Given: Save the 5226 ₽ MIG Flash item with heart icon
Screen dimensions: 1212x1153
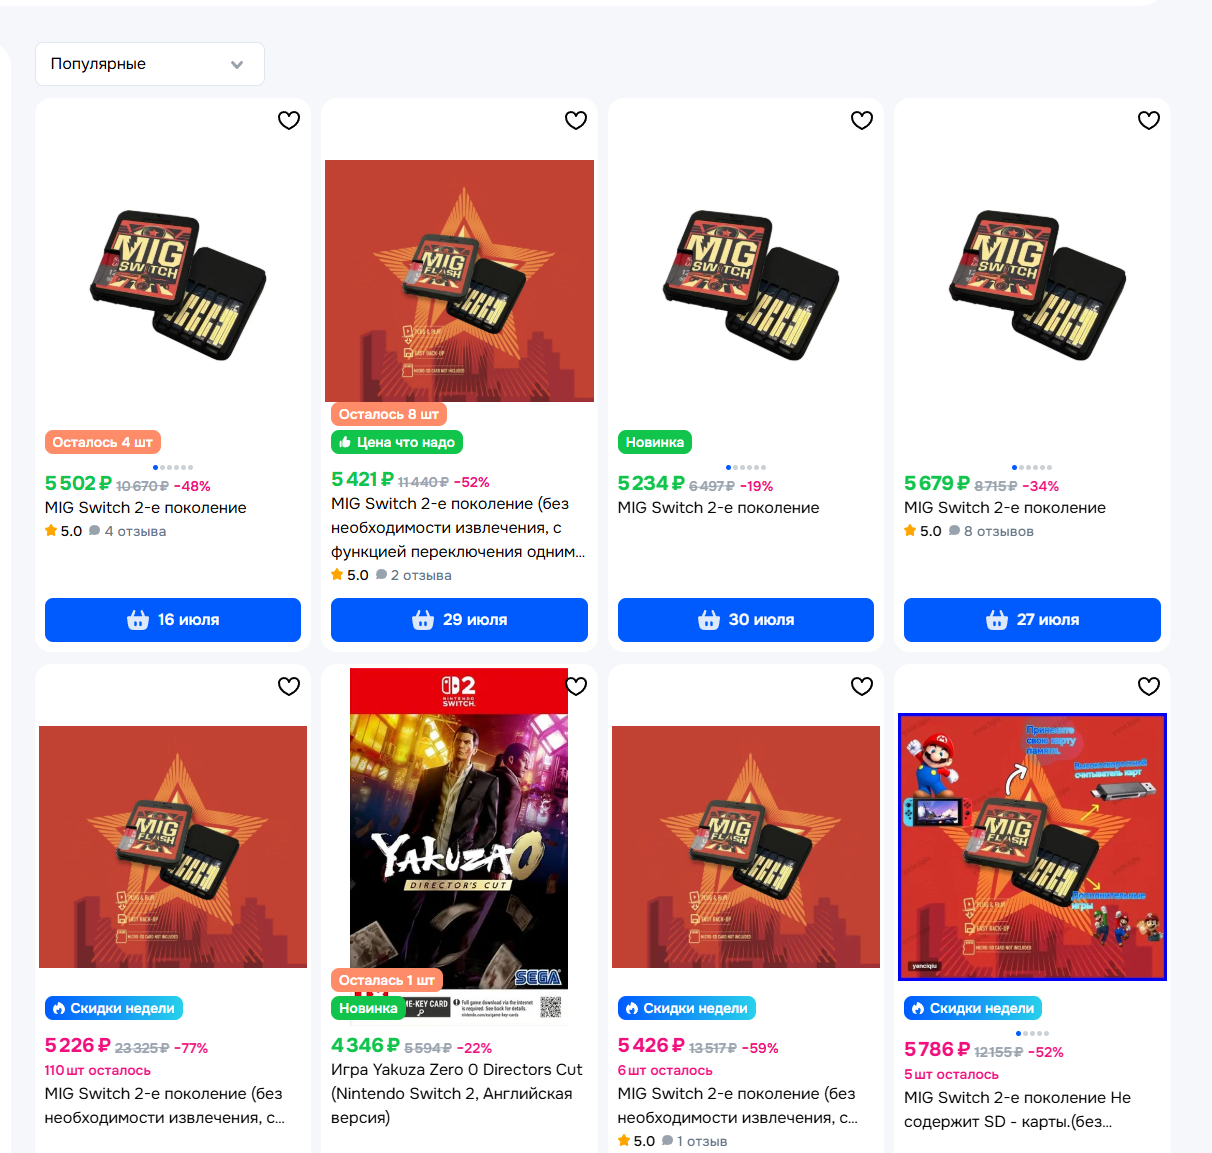Looking at the screenshot, I should 289,686.
